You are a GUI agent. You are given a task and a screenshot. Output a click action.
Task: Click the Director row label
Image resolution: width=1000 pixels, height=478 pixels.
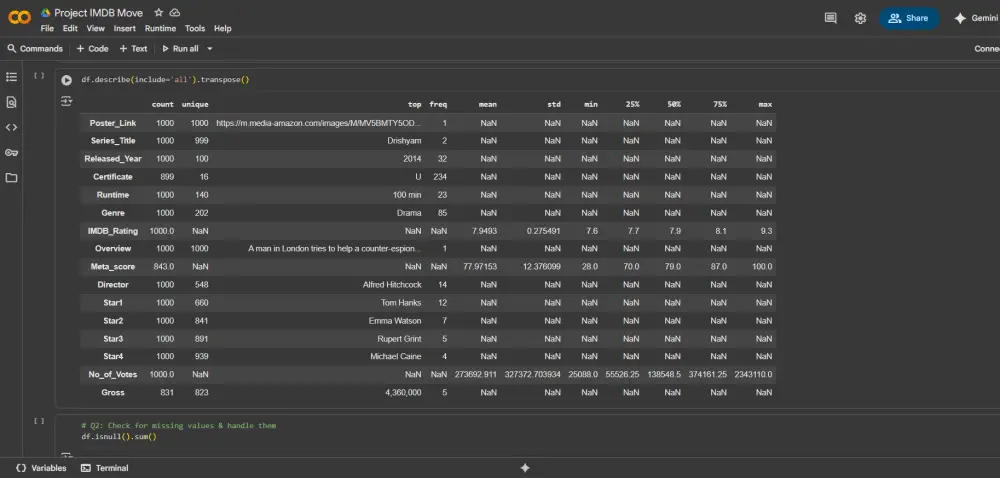[x=113, y=284]
